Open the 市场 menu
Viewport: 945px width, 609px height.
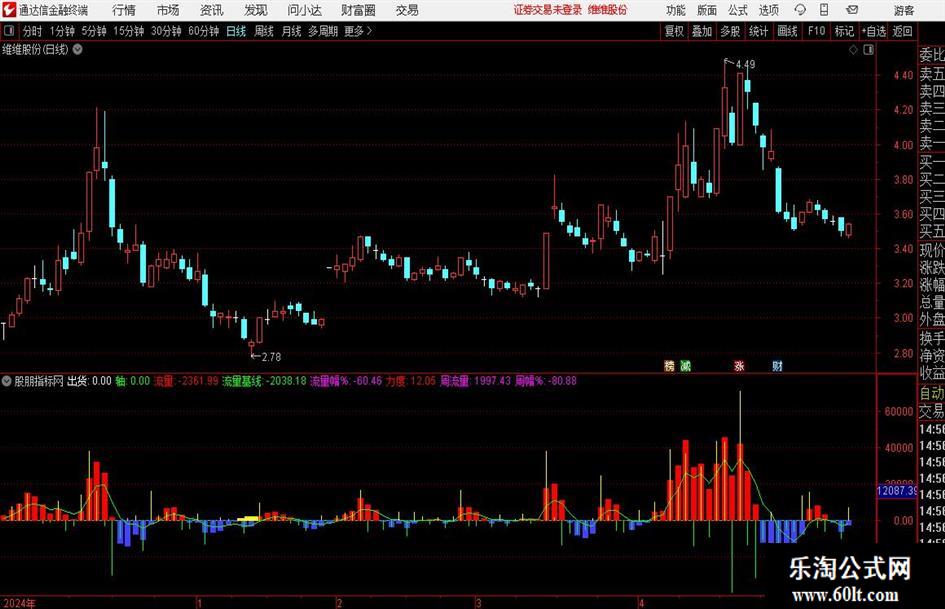pos(168,10)
